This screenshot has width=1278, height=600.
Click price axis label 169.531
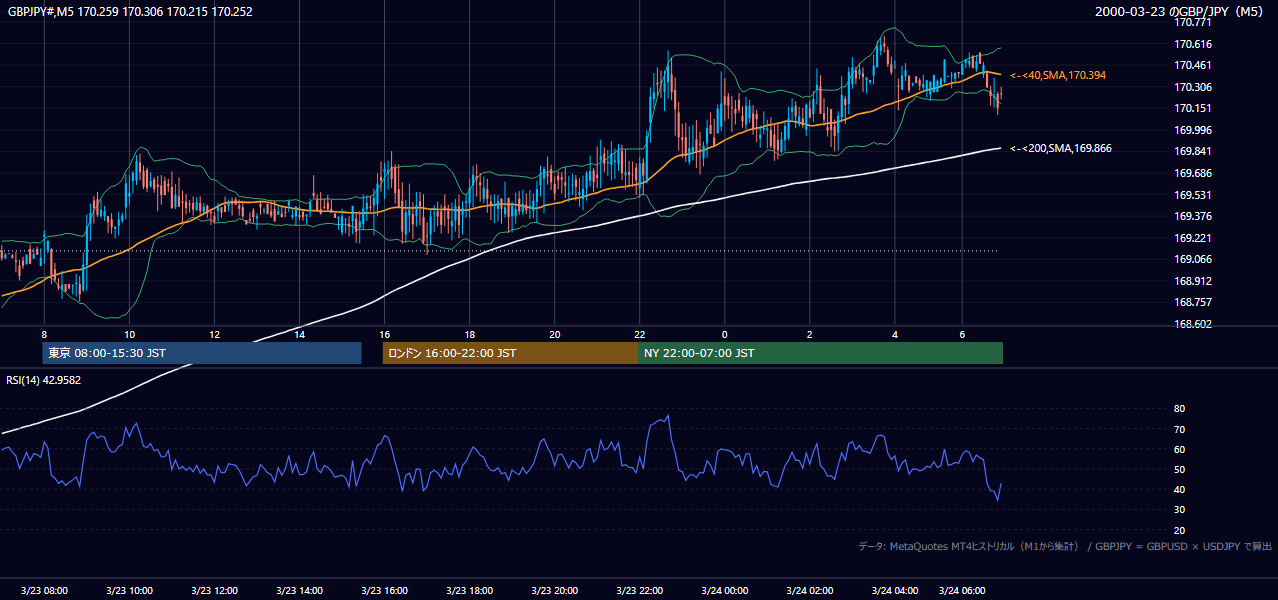(1192, 195)
